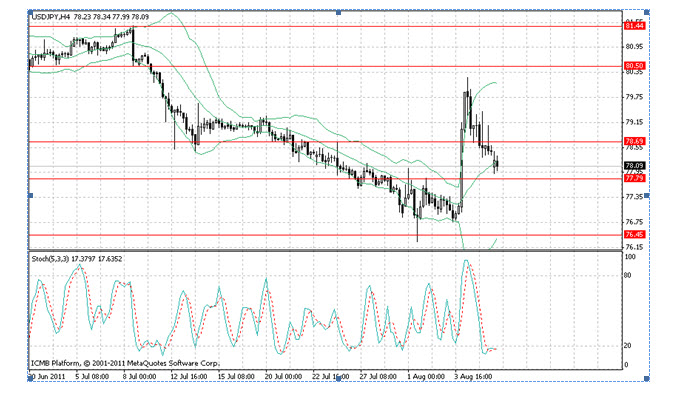675x403 pixels.
Task: Select the 78.69 resistance level tag
Action: [633, 142]
